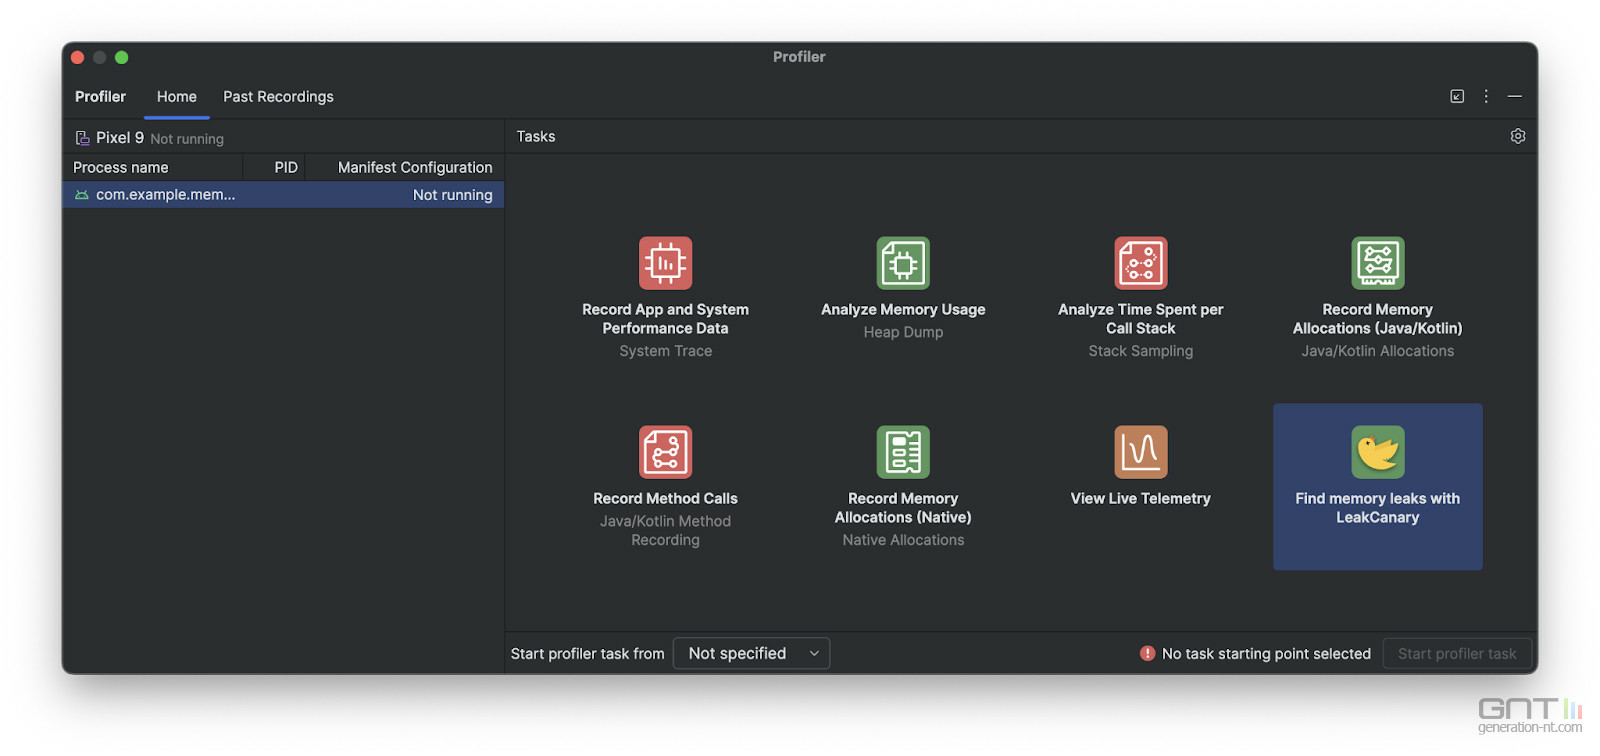The height and width of the screenshot is (756, 1600).
Task: Open Tasks settings gear
Action: point(1517,136)
